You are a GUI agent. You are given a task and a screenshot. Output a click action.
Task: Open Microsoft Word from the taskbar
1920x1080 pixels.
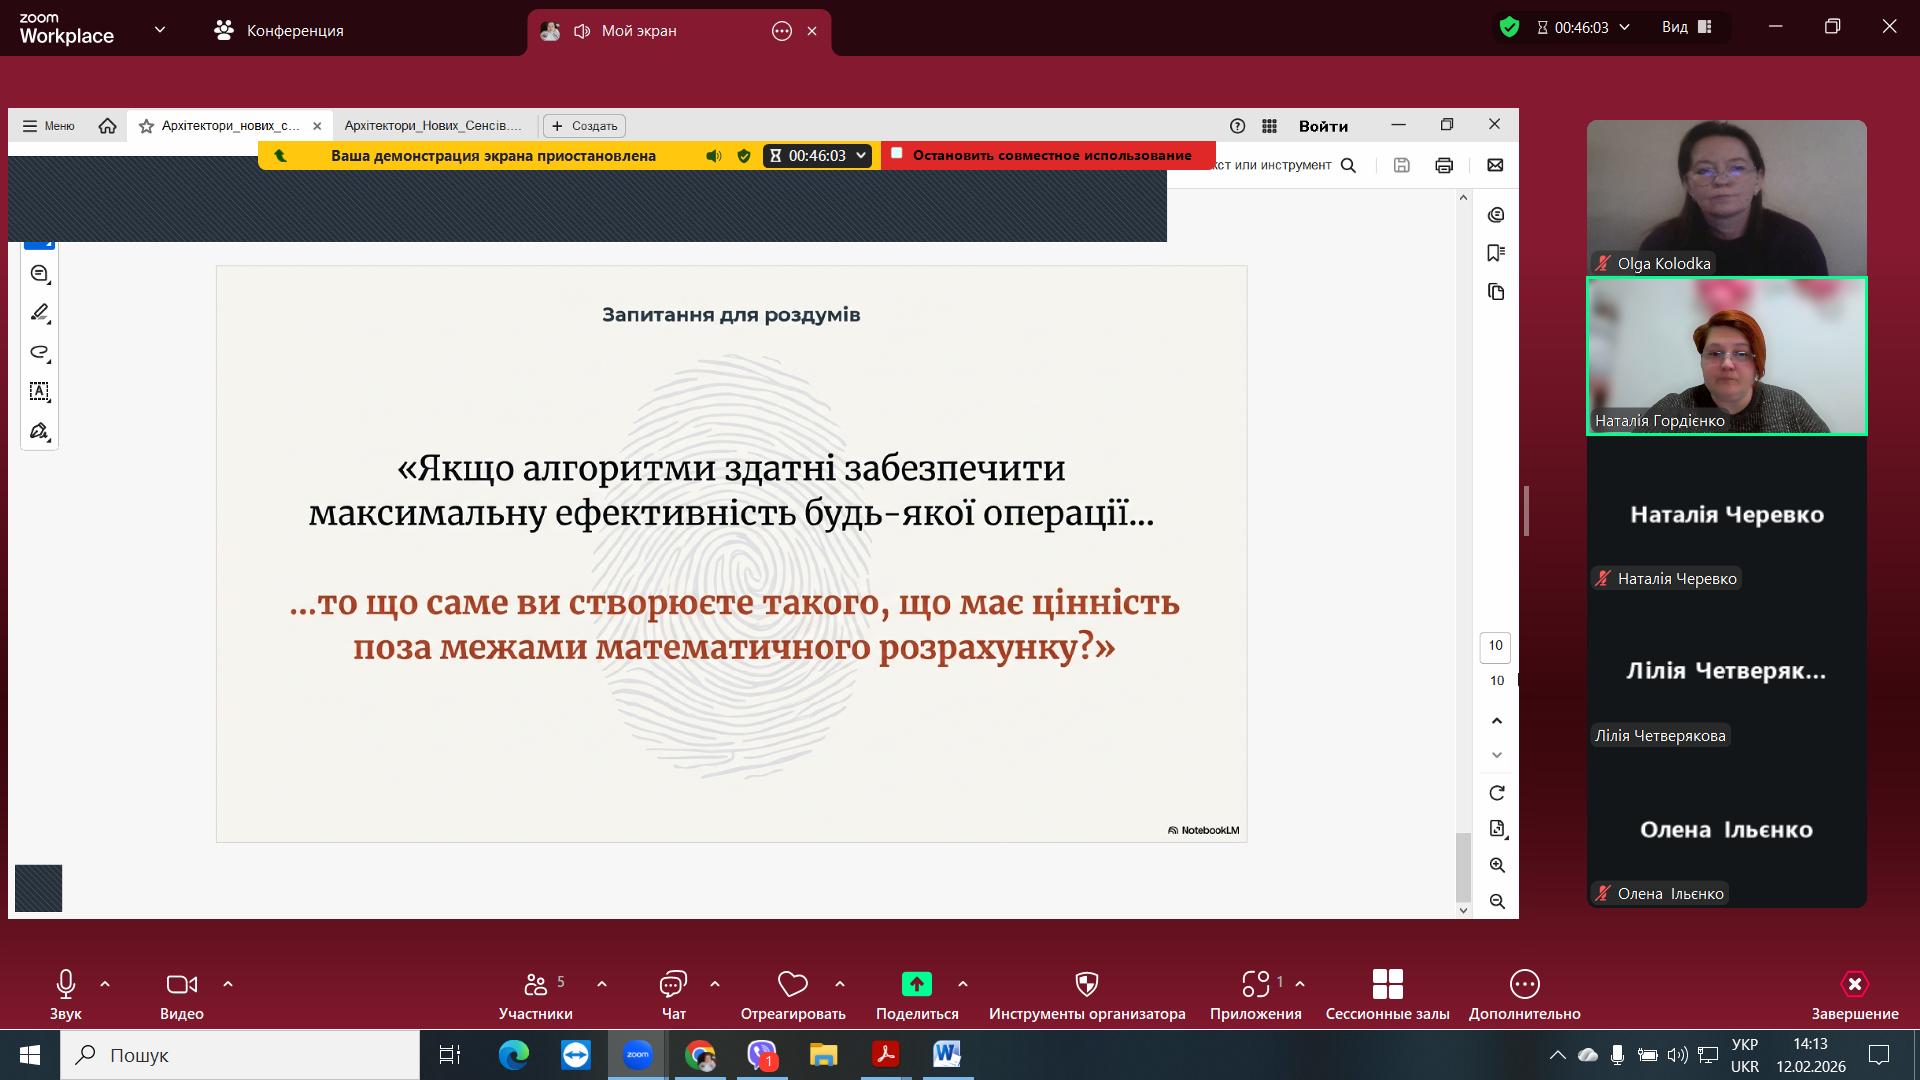tap(946, 1054)
